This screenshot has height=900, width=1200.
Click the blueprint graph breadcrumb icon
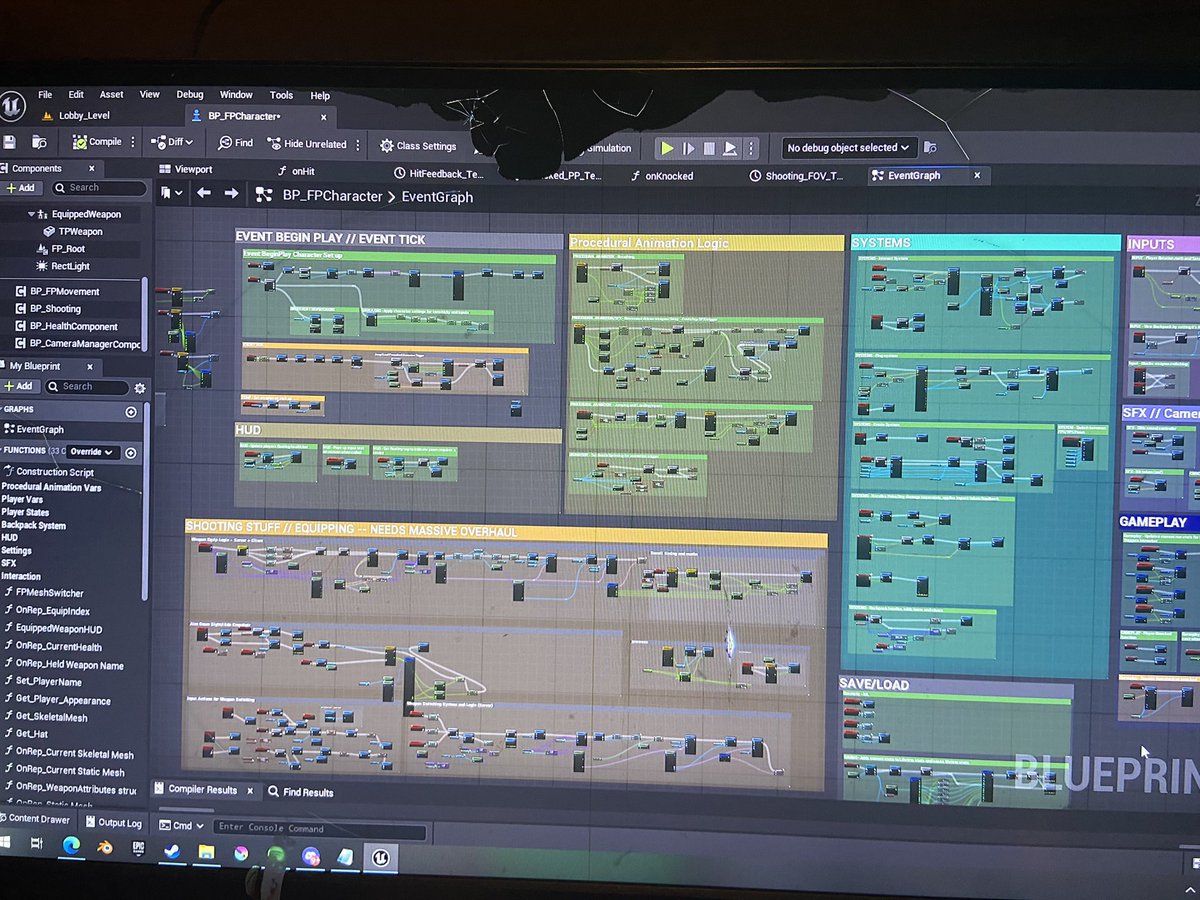(x=264, y=195)
